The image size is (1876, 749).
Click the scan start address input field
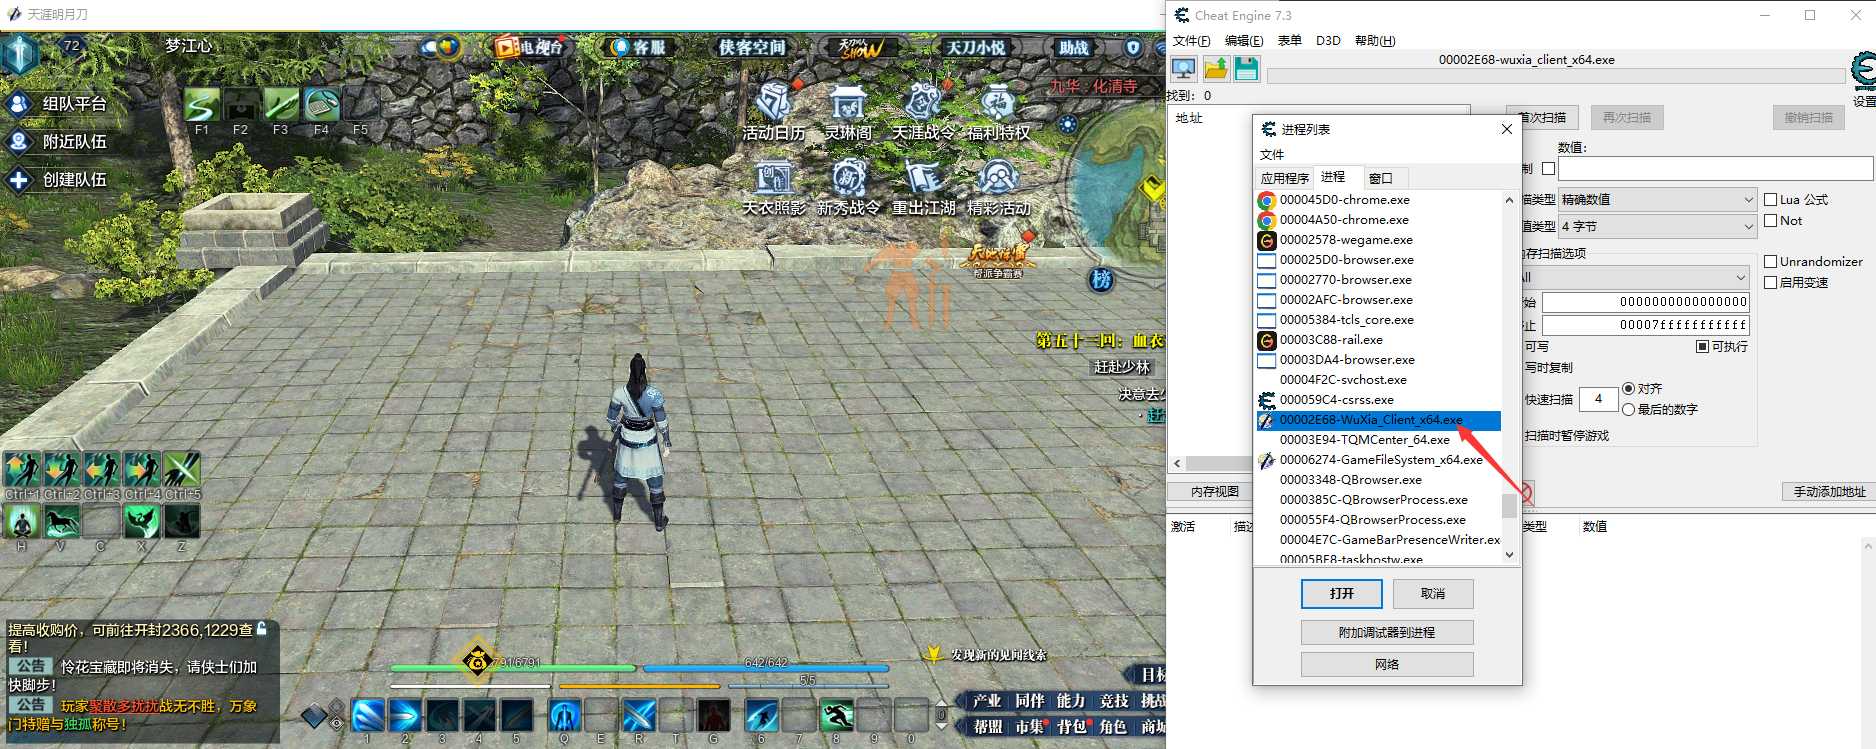point(1646,302)
